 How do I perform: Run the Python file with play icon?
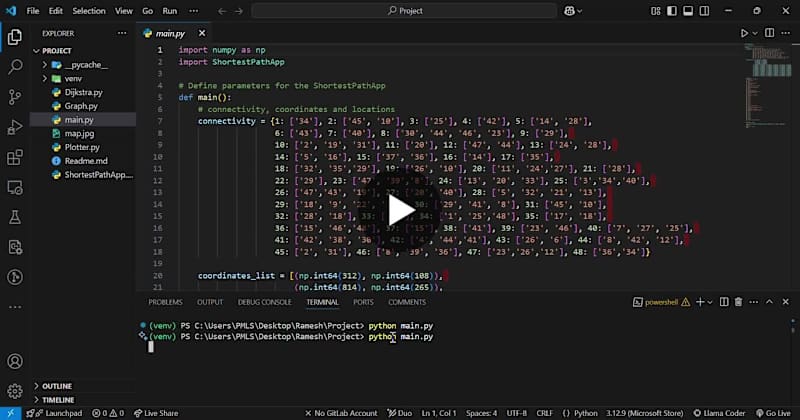point(744,33)
